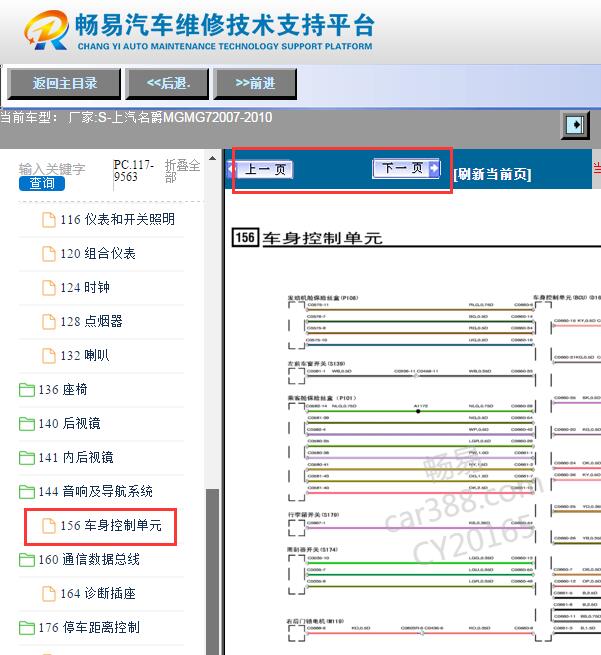601x655 pixels.
Task: Click 刷新当前页 refresh link
Action: [492, 174]
